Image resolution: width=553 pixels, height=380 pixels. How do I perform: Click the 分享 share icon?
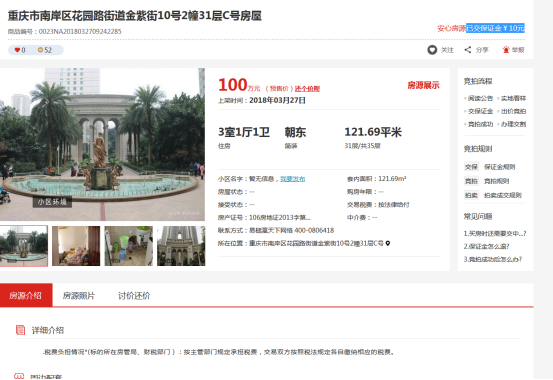click(468, 50)
